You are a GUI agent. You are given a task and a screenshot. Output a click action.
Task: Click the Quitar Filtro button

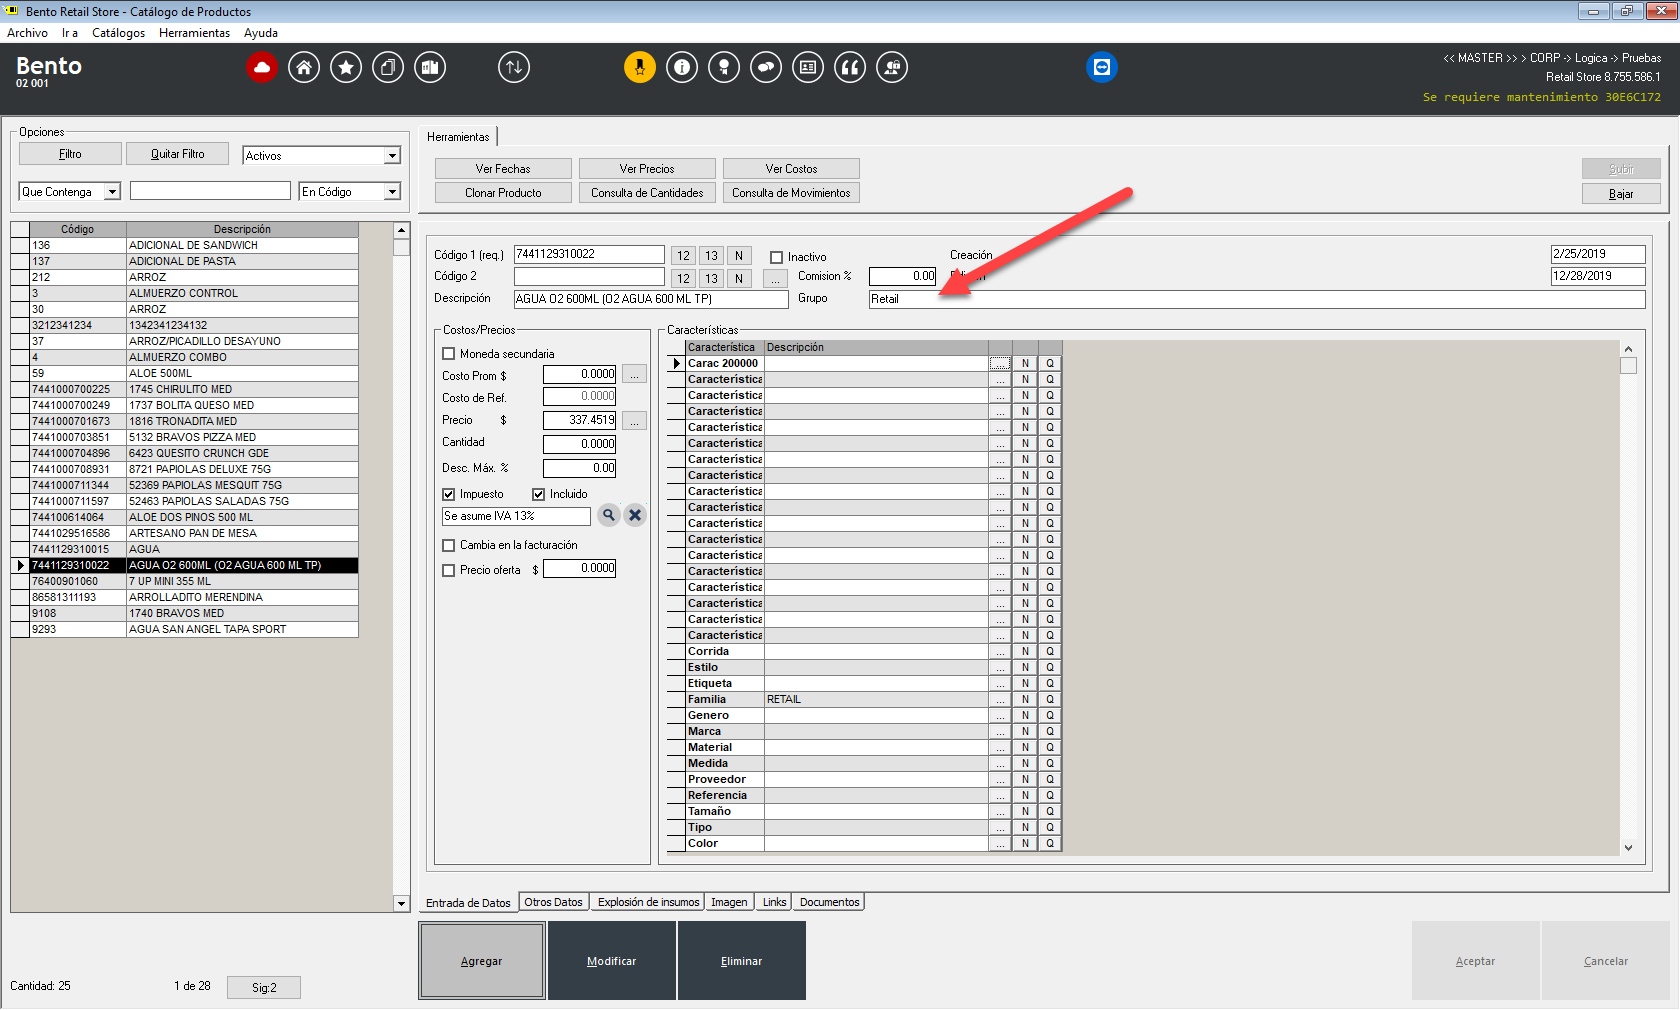pyautogui.click(x=177, y=154)
